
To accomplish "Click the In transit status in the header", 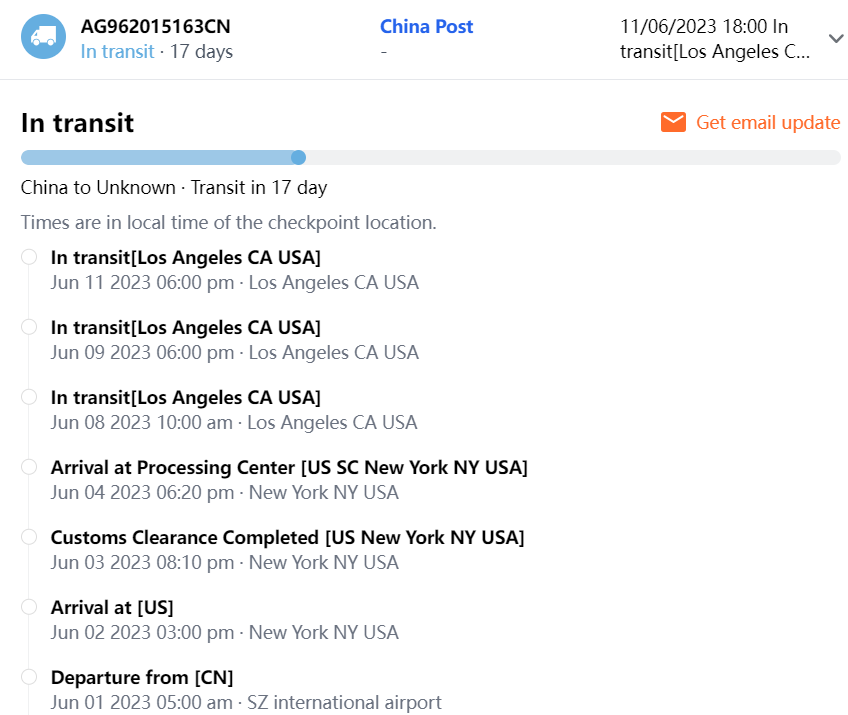I will [x=117, y=51].
